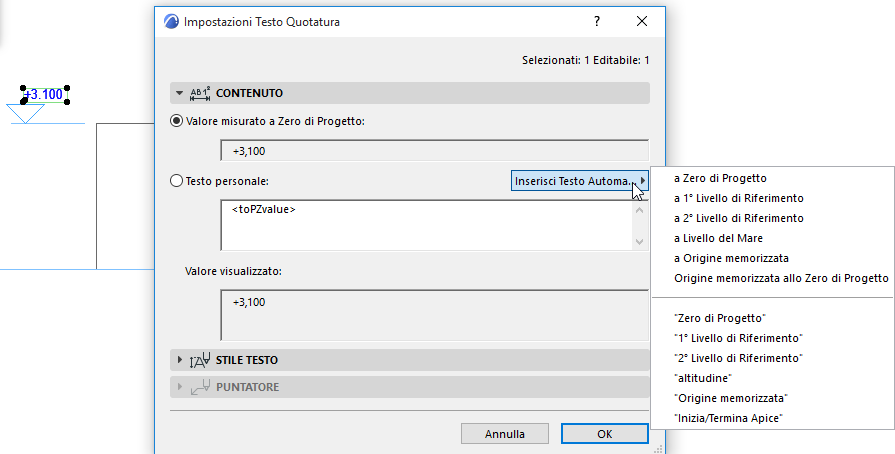Screen dimensions: 895x454
Task: Select Valore misurato a Zero di Progetto
Action: (177, 121)
